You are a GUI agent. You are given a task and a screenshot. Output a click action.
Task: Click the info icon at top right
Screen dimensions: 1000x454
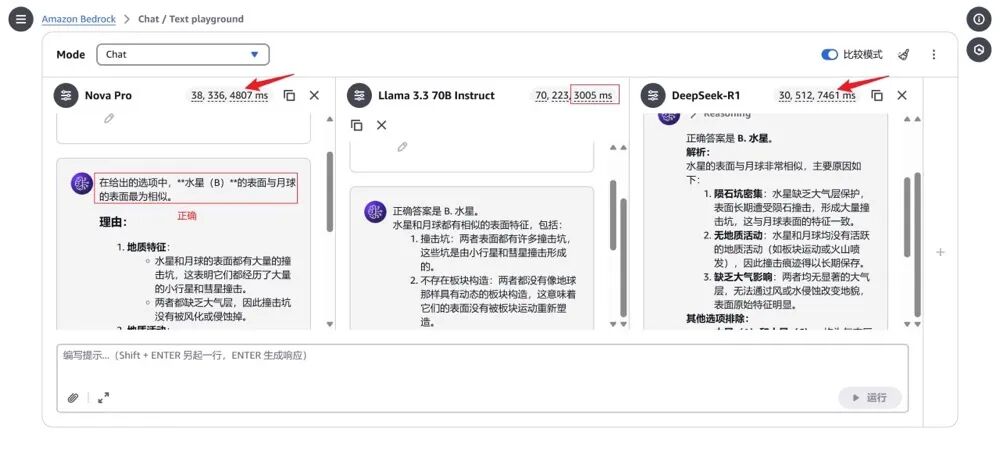(978, 19)
